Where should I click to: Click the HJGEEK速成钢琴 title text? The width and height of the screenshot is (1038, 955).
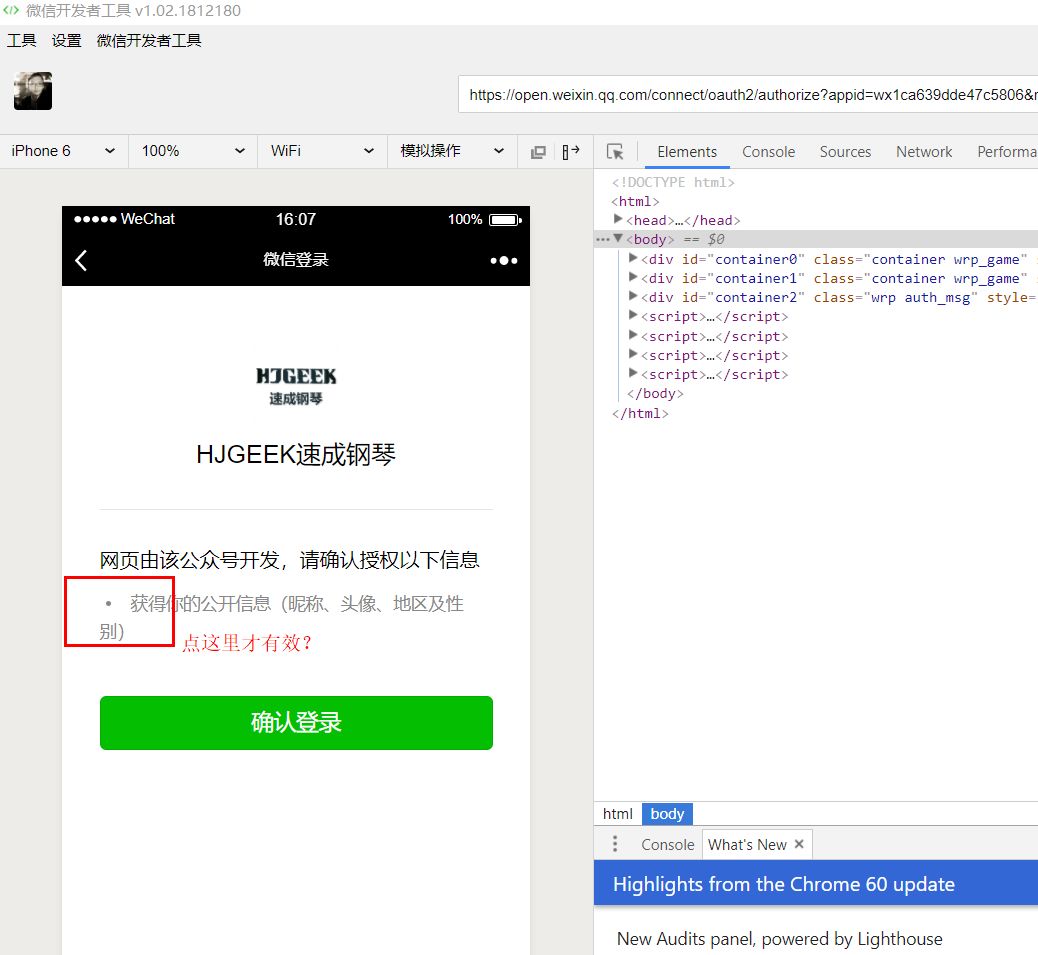[x=296, y=455]
